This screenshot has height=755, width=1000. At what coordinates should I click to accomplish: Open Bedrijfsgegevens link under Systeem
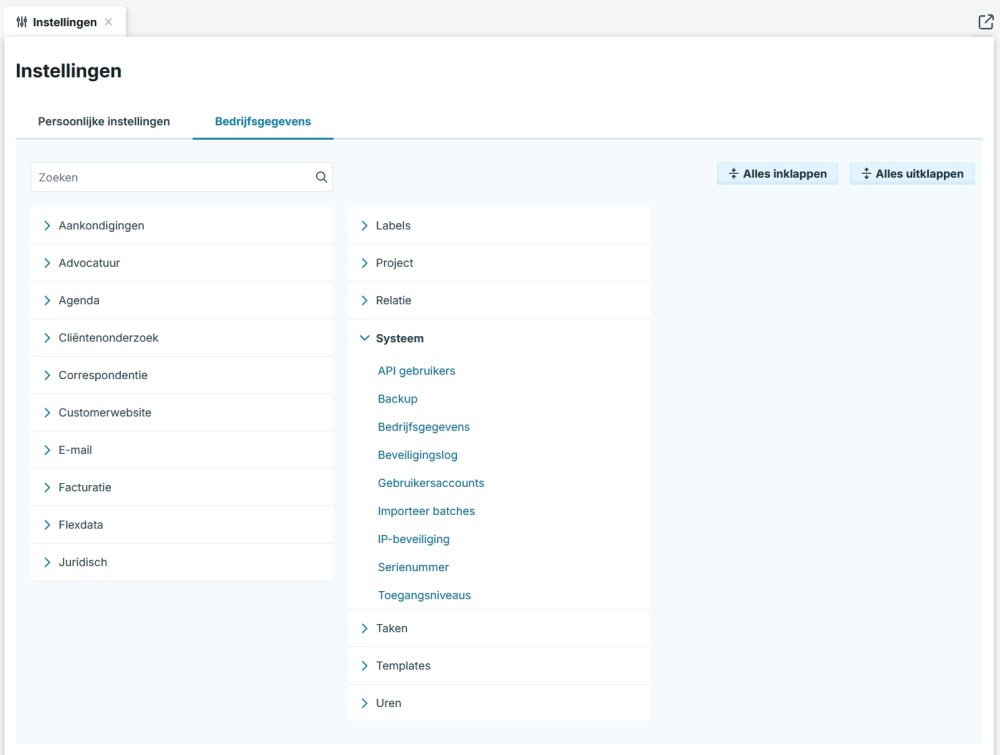(x=423, y=427)
